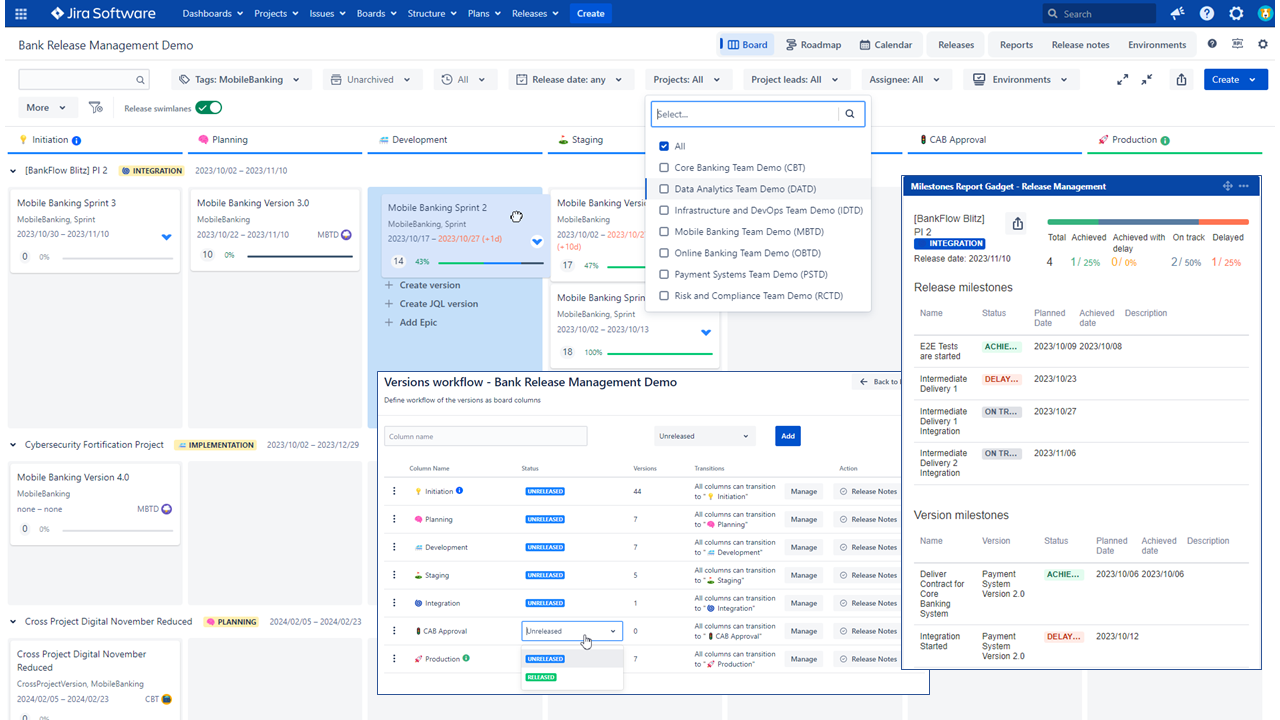Toggle the Release swimlanes switch
Viewport: 1280px width, 720px height.
[208, 108]
